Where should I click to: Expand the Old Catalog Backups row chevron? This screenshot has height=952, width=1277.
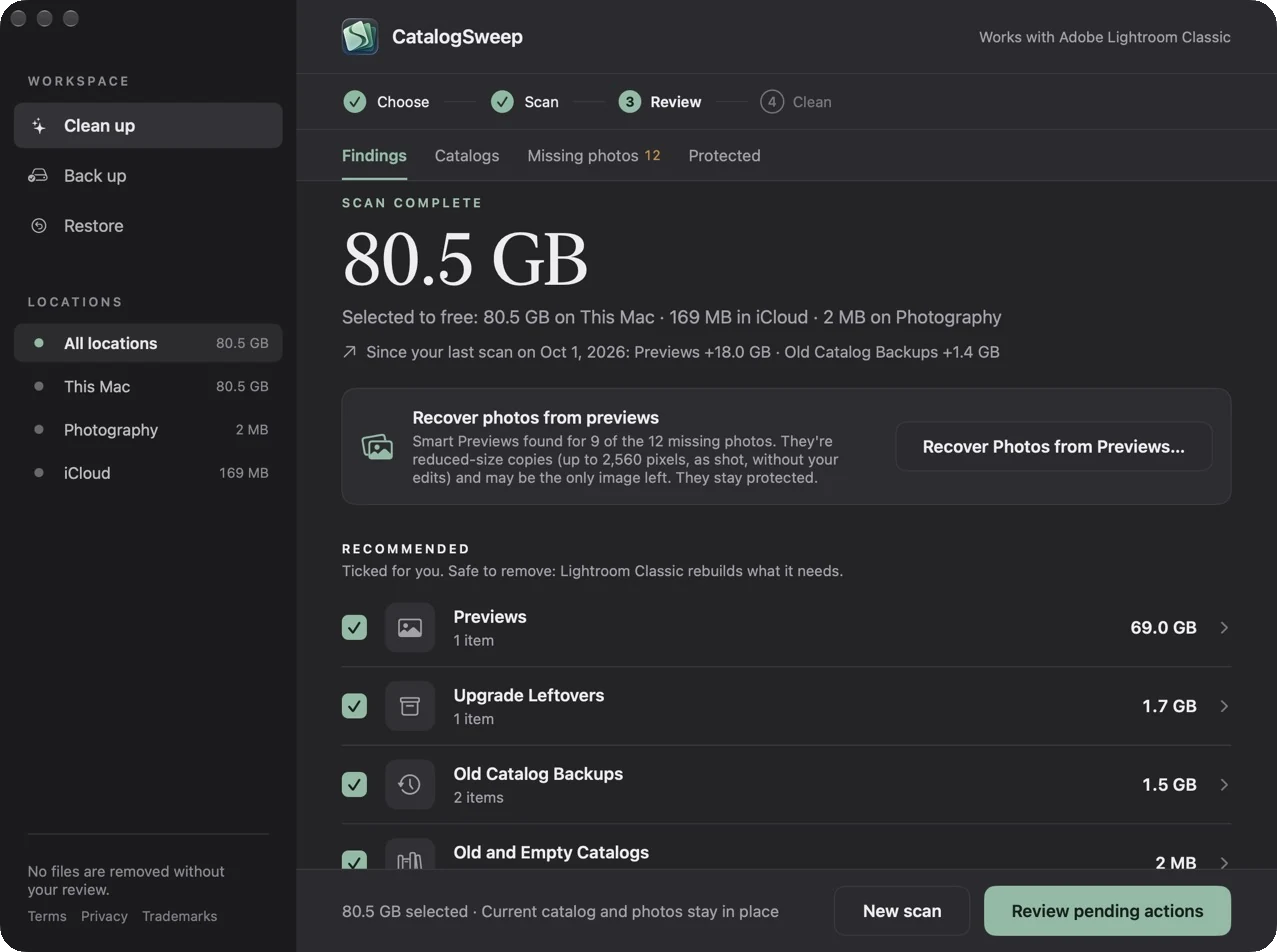(x=1224, y=785)
